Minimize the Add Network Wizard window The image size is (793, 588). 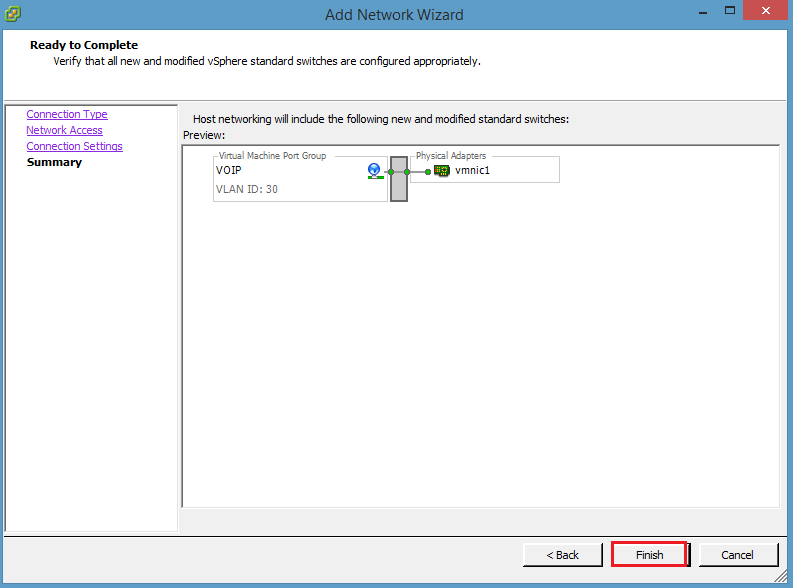pyautogui.click(x=702, y=12)
